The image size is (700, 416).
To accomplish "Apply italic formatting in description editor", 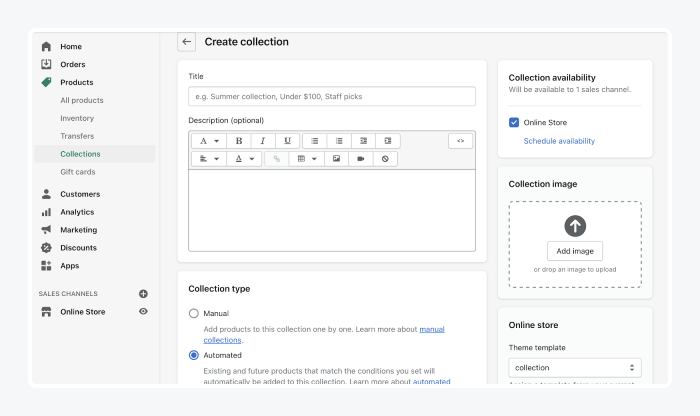I will pyautogui.click(x=264, y=141).
